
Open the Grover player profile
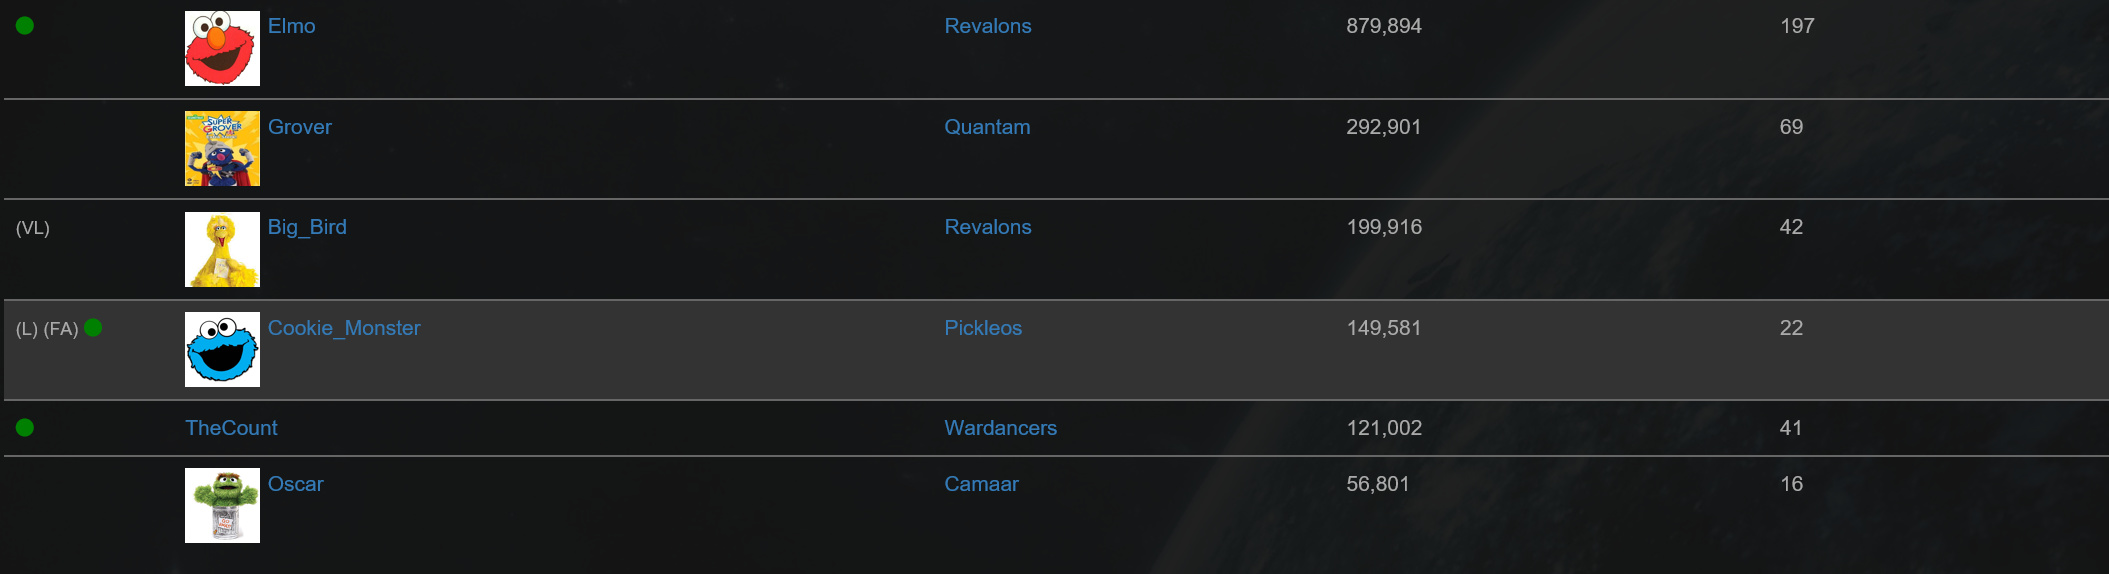299,127
